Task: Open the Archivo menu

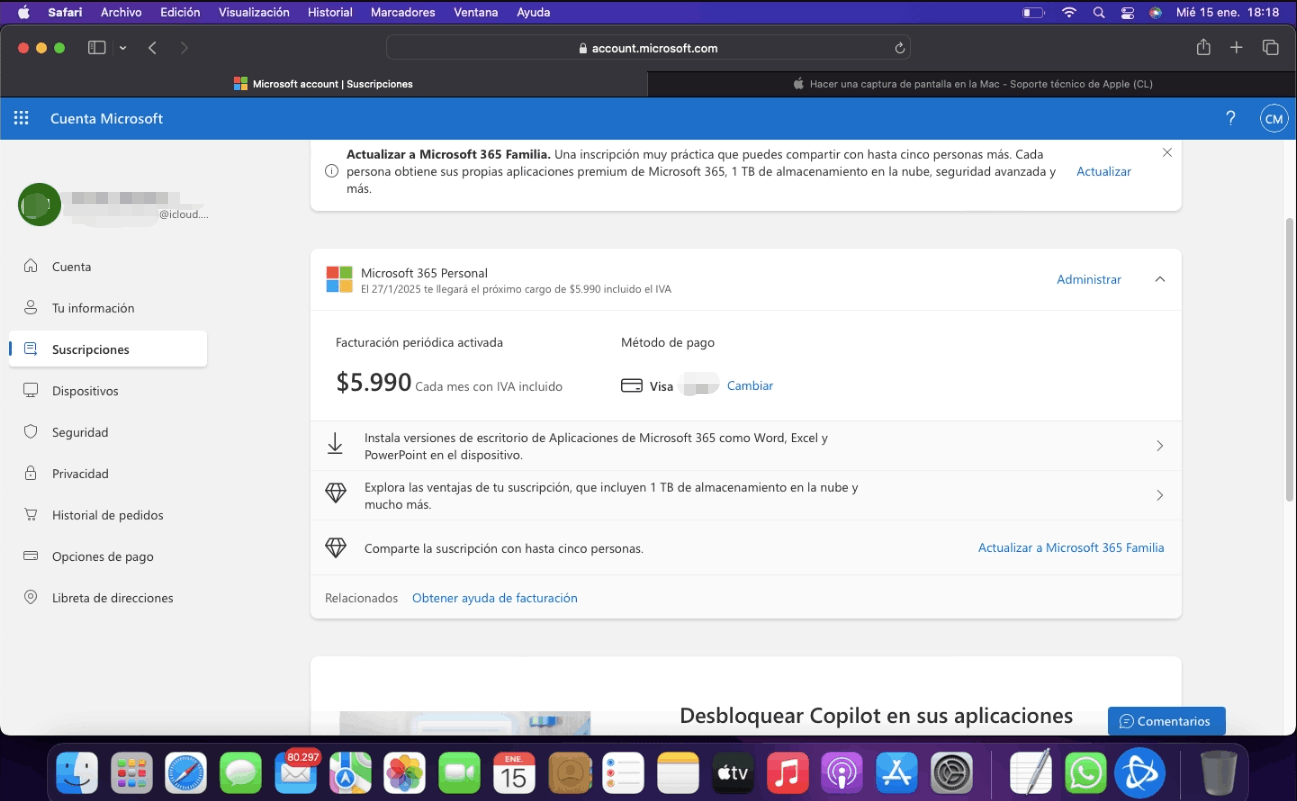Action: pos(121,12)
